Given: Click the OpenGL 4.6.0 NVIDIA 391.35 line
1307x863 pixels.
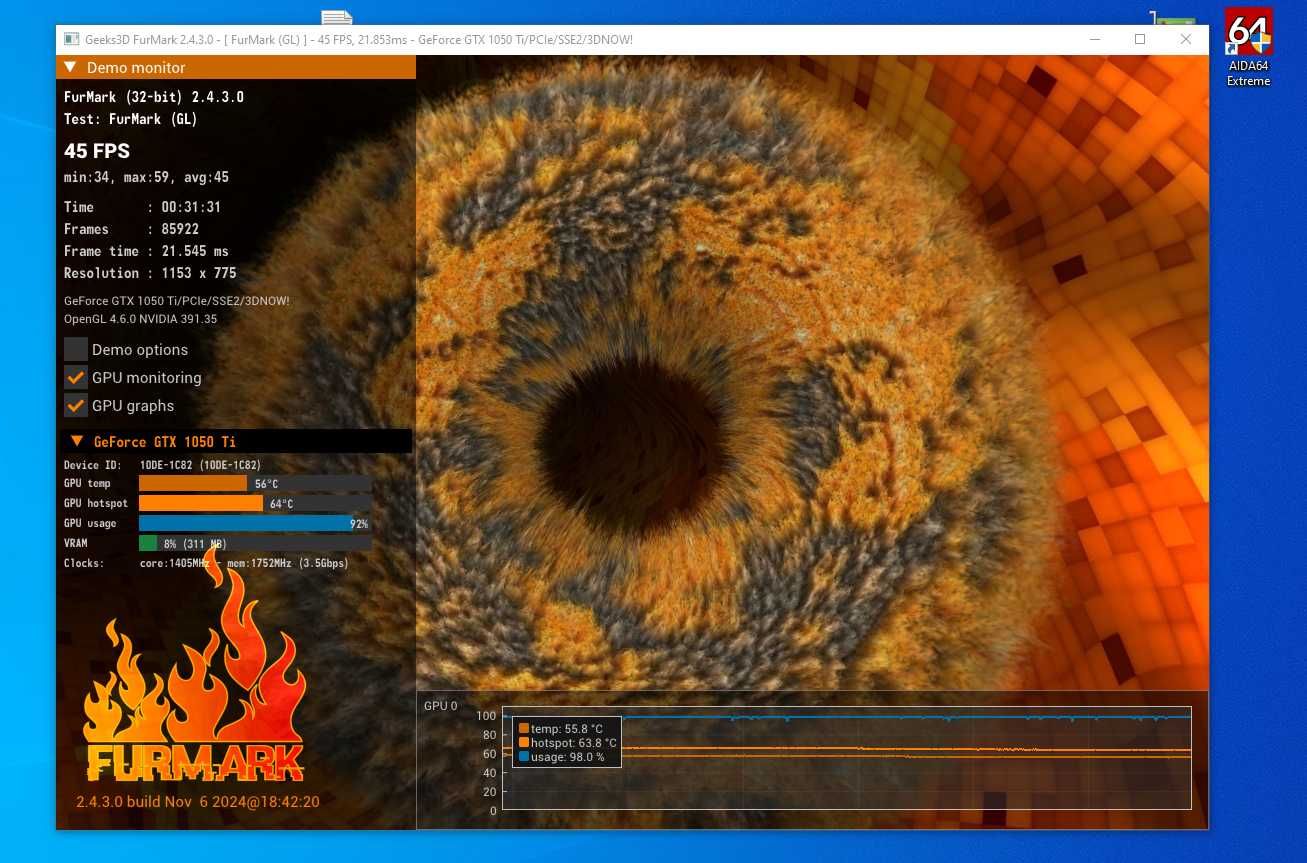Looking at the screenshot, I should point(140,319).
